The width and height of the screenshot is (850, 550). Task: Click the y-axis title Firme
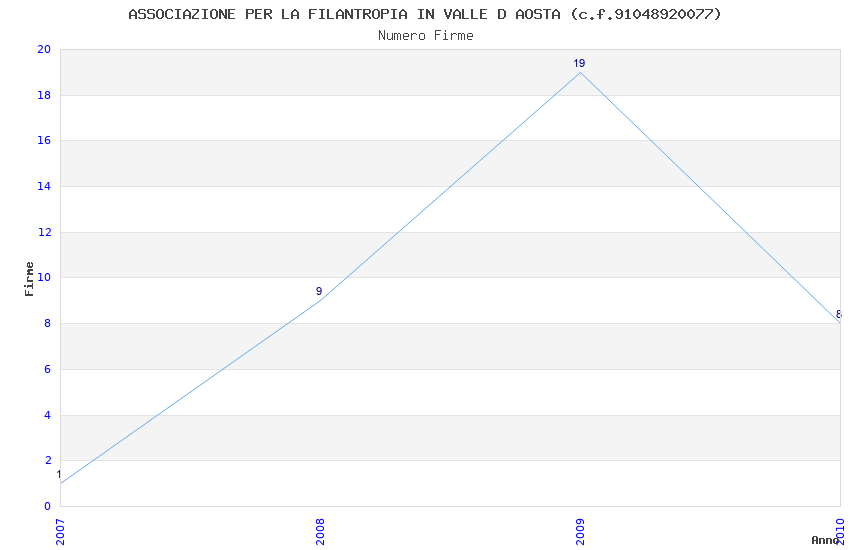[29, 279]
